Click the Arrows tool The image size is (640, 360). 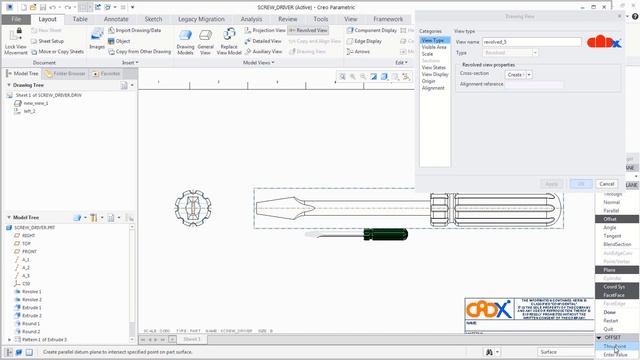[358, 52]
